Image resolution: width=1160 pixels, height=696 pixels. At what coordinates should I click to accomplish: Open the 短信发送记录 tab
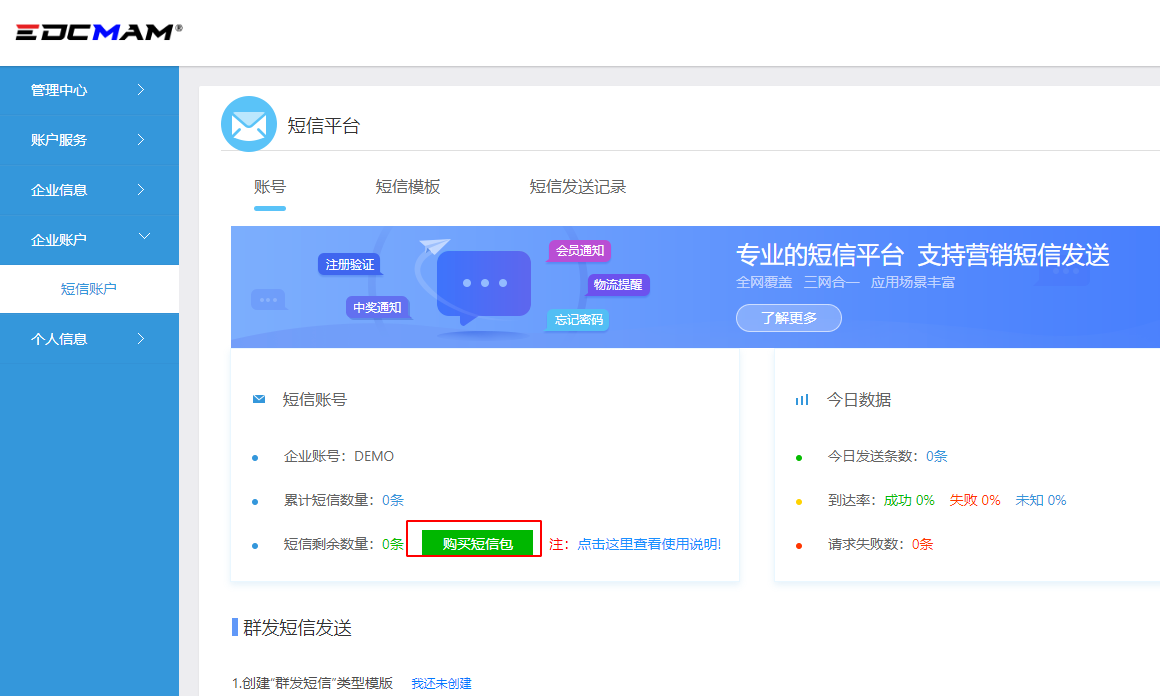tap(578, 187)
